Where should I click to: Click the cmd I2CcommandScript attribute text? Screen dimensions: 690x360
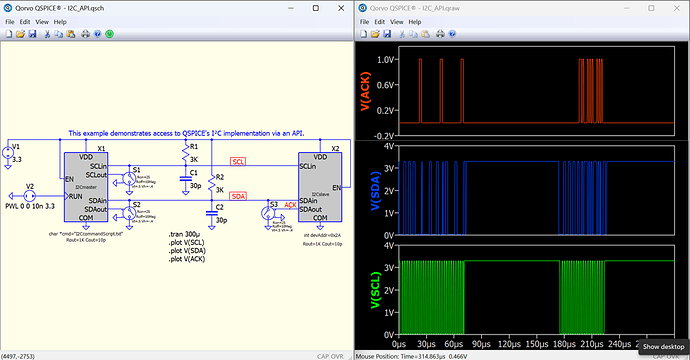coord(86,234)
